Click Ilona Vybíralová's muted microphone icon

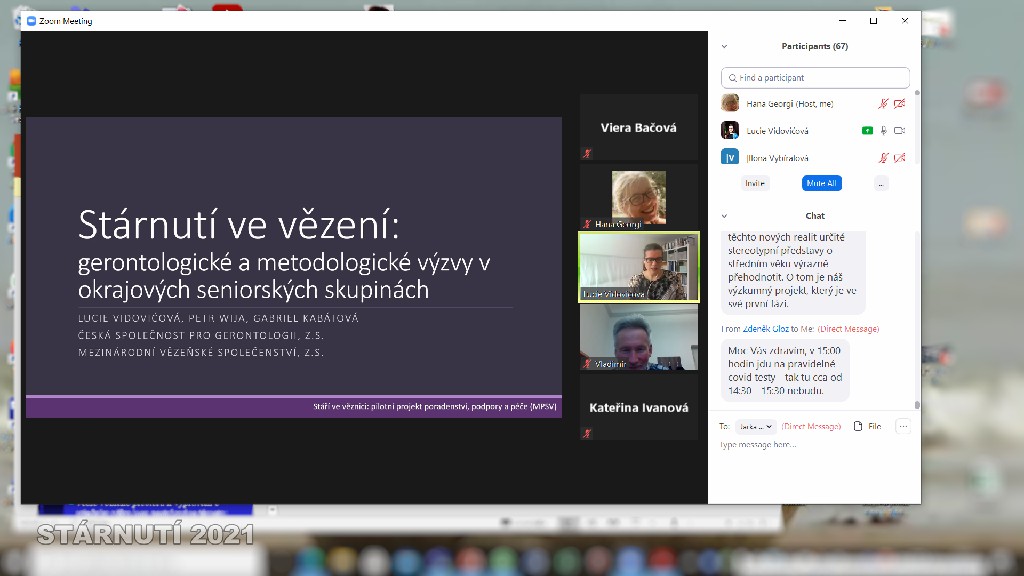point(883,158)
